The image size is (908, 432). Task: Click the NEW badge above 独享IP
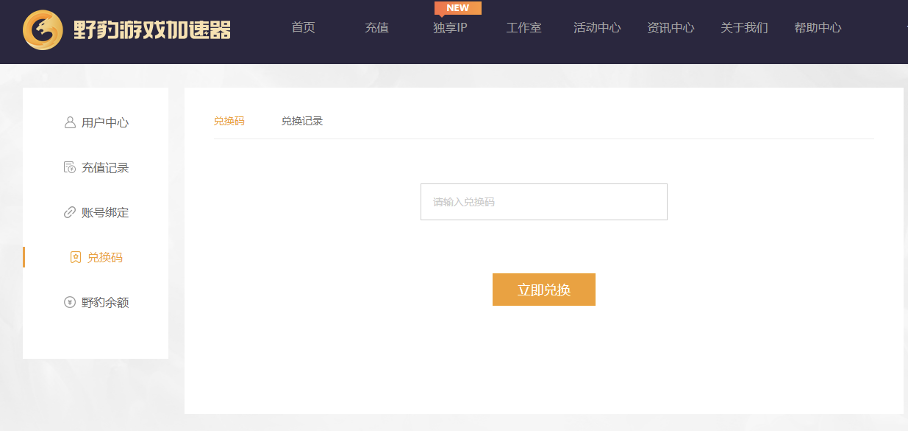(x=457, y=8)
